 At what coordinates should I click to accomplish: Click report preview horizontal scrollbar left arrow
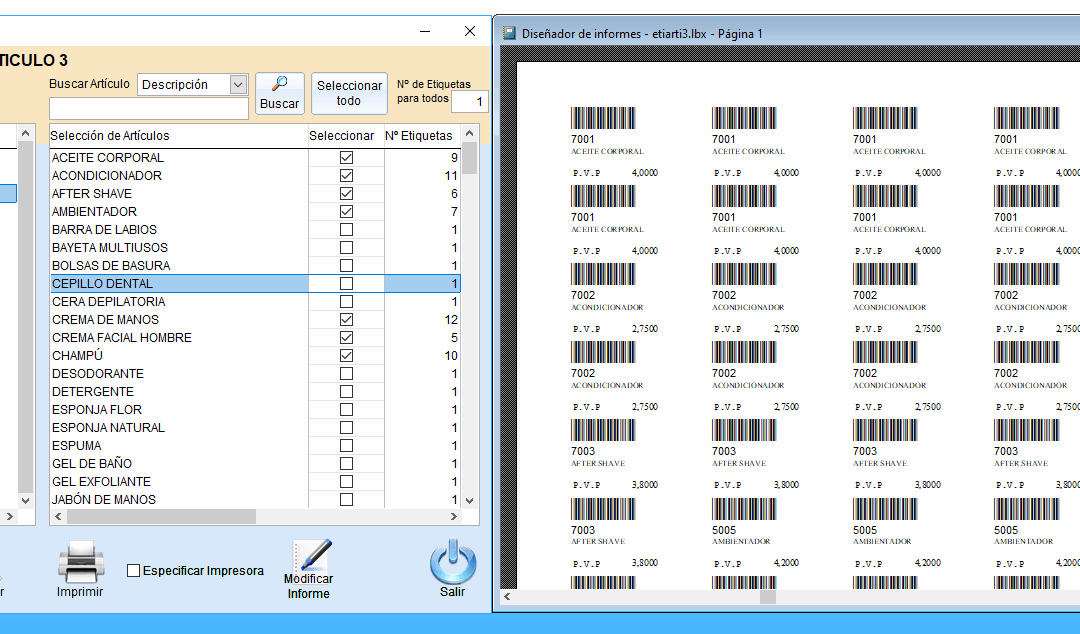(x=508, y=597)
